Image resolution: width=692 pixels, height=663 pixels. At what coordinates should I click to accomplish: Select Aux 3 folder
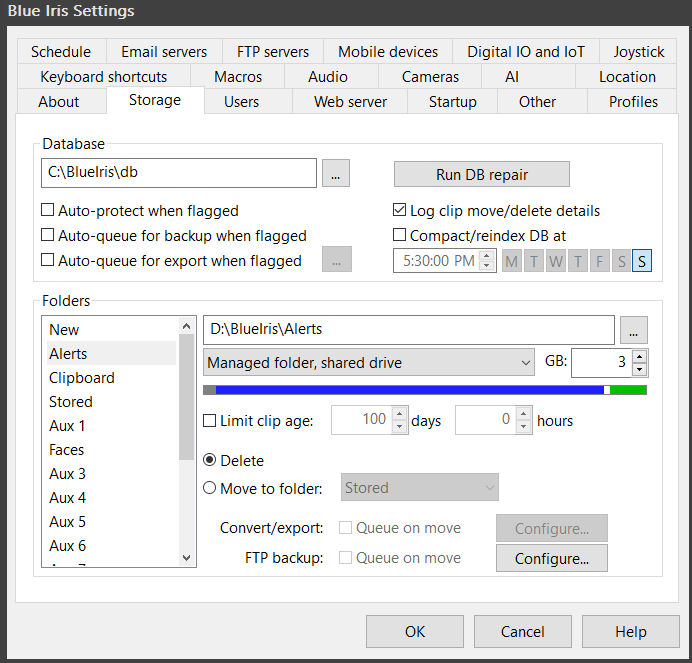pos(111,473)
